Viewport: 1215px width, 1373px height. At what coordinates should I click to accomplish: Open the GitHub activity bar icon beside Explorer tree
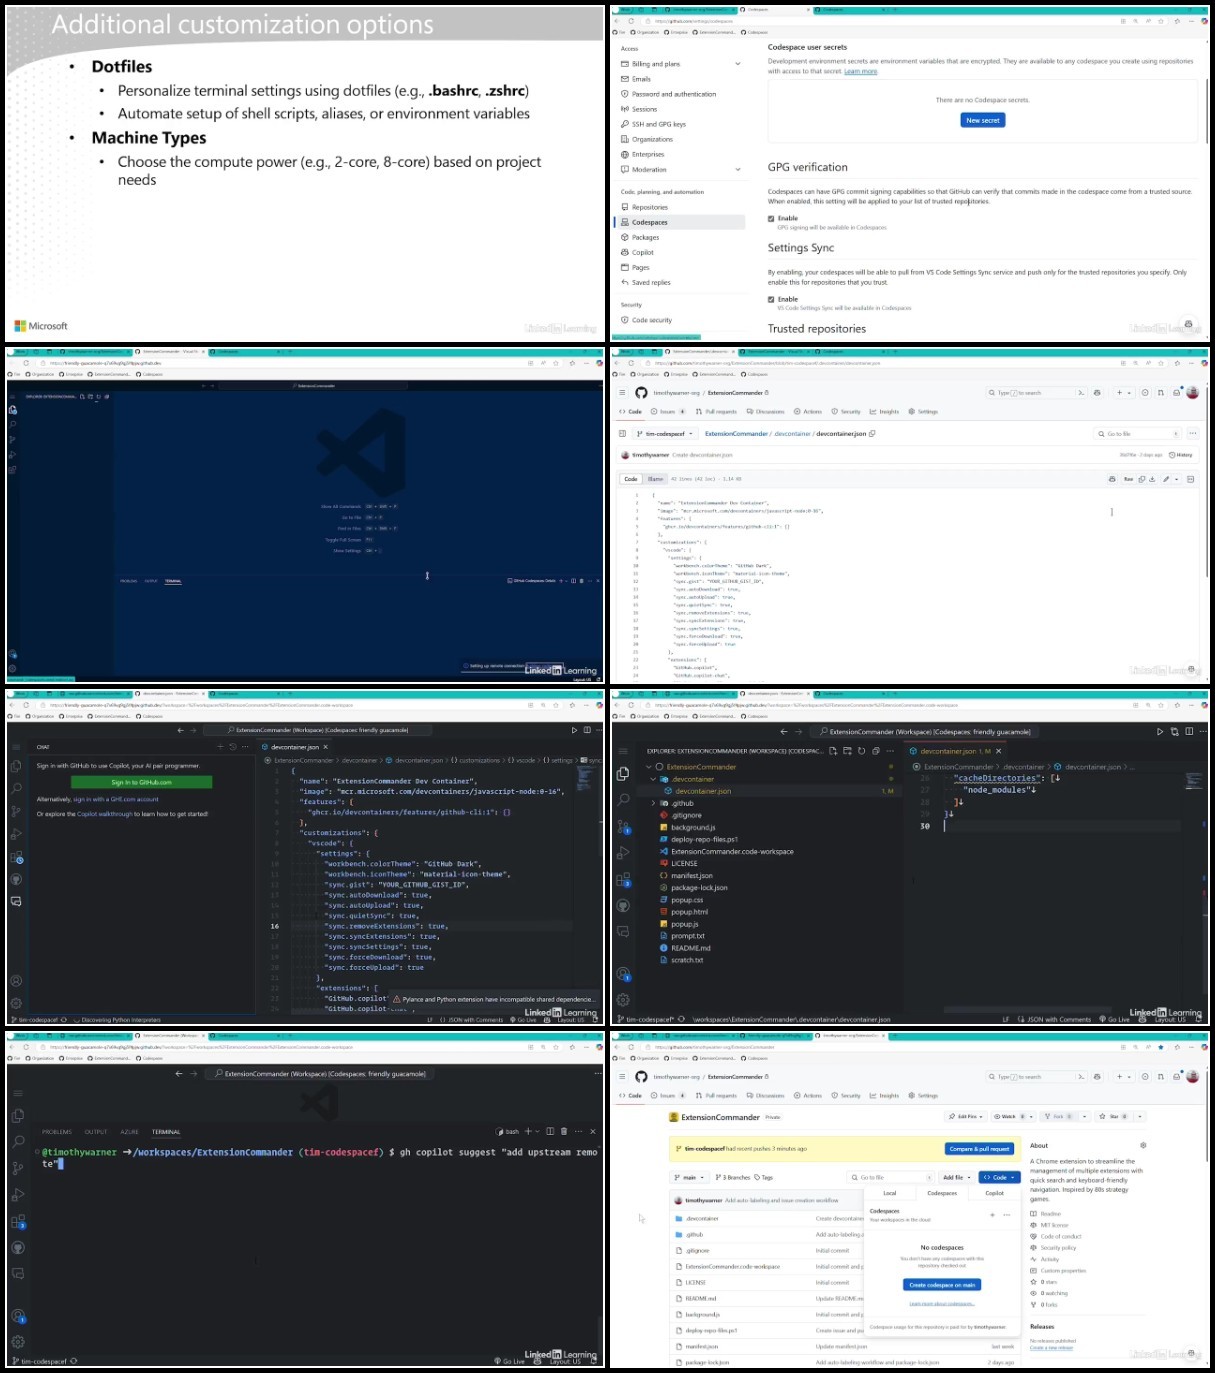click(x=623, y=906)
